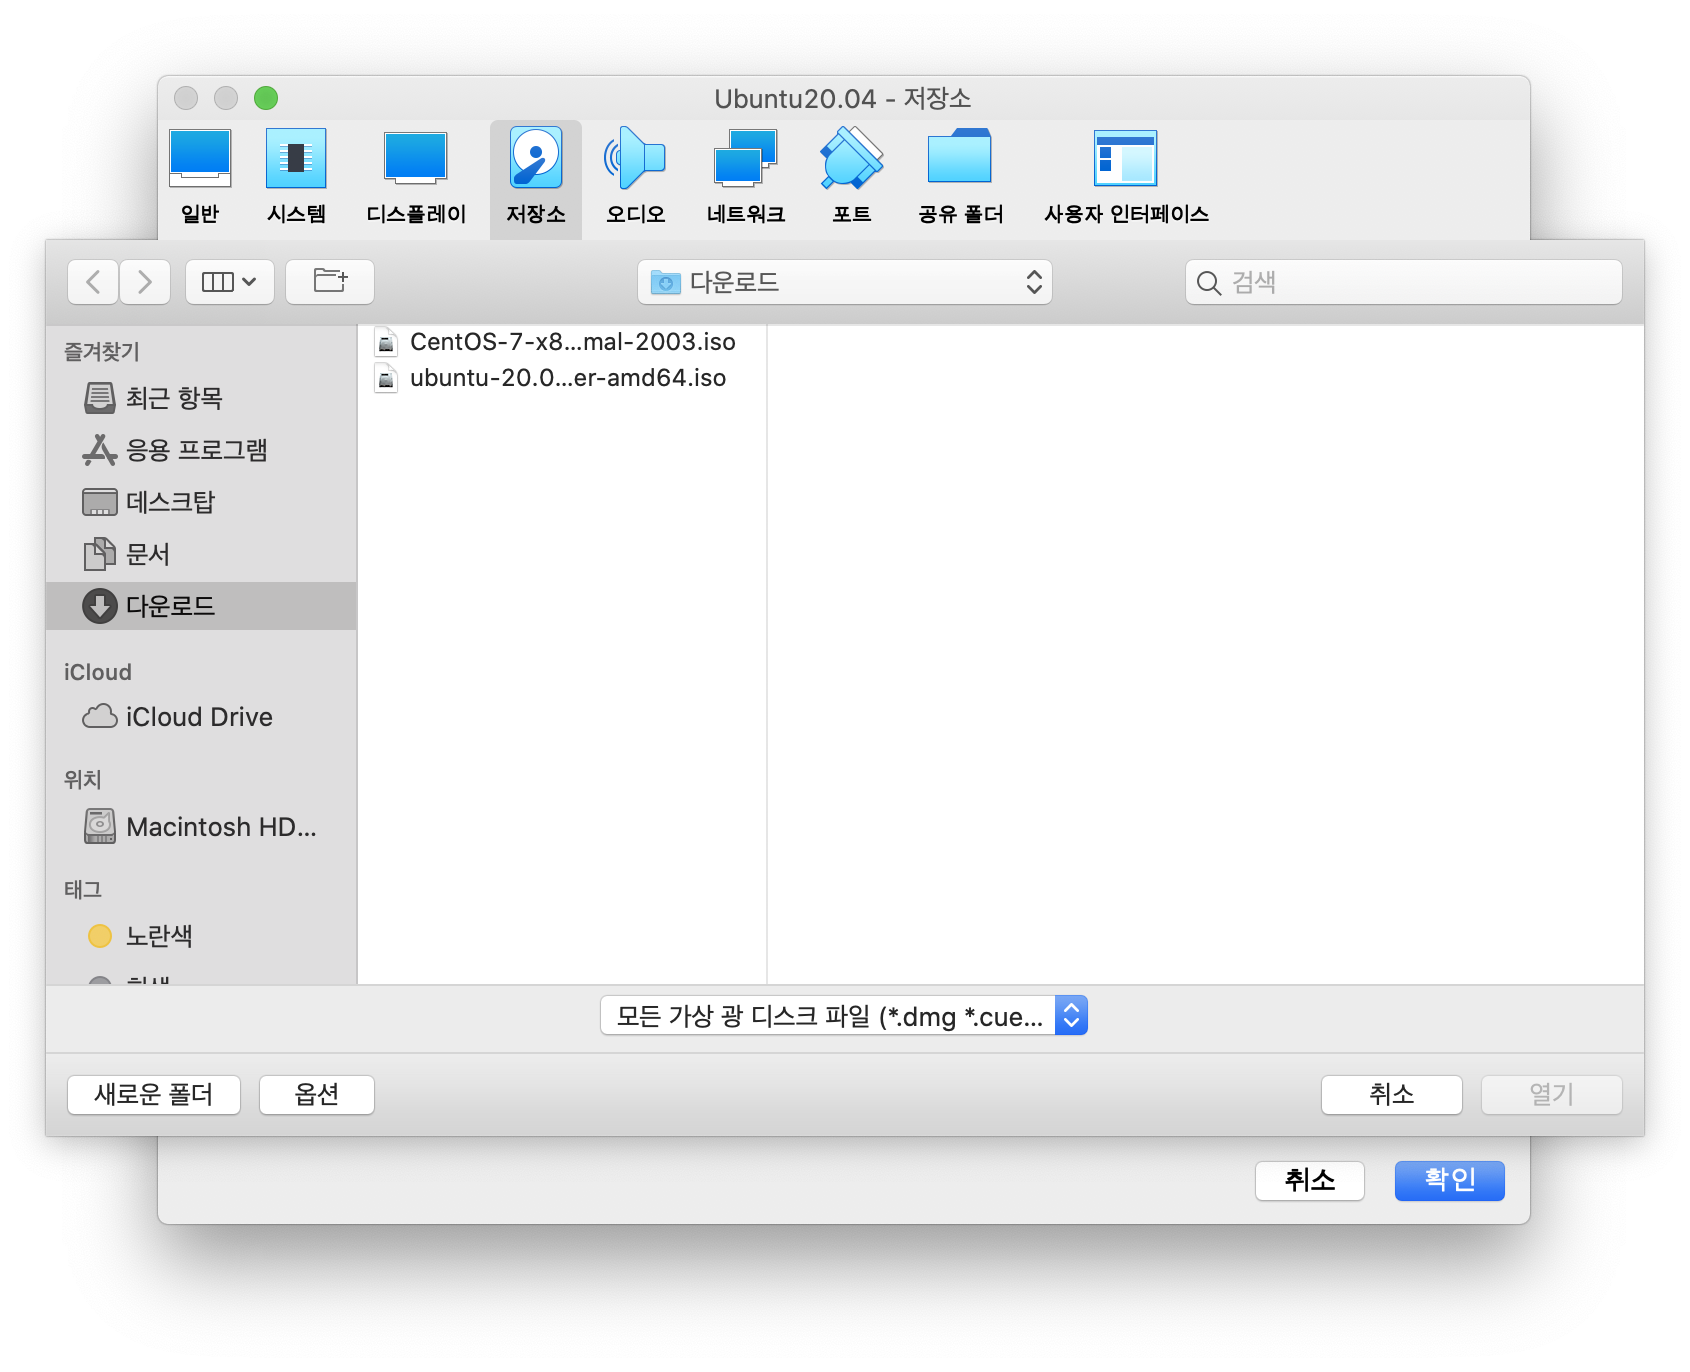Image resolution: width=1690 pixels, height=1372 pixels.
Task: Click the CentOS iso file icon
Action: [386, 342]
